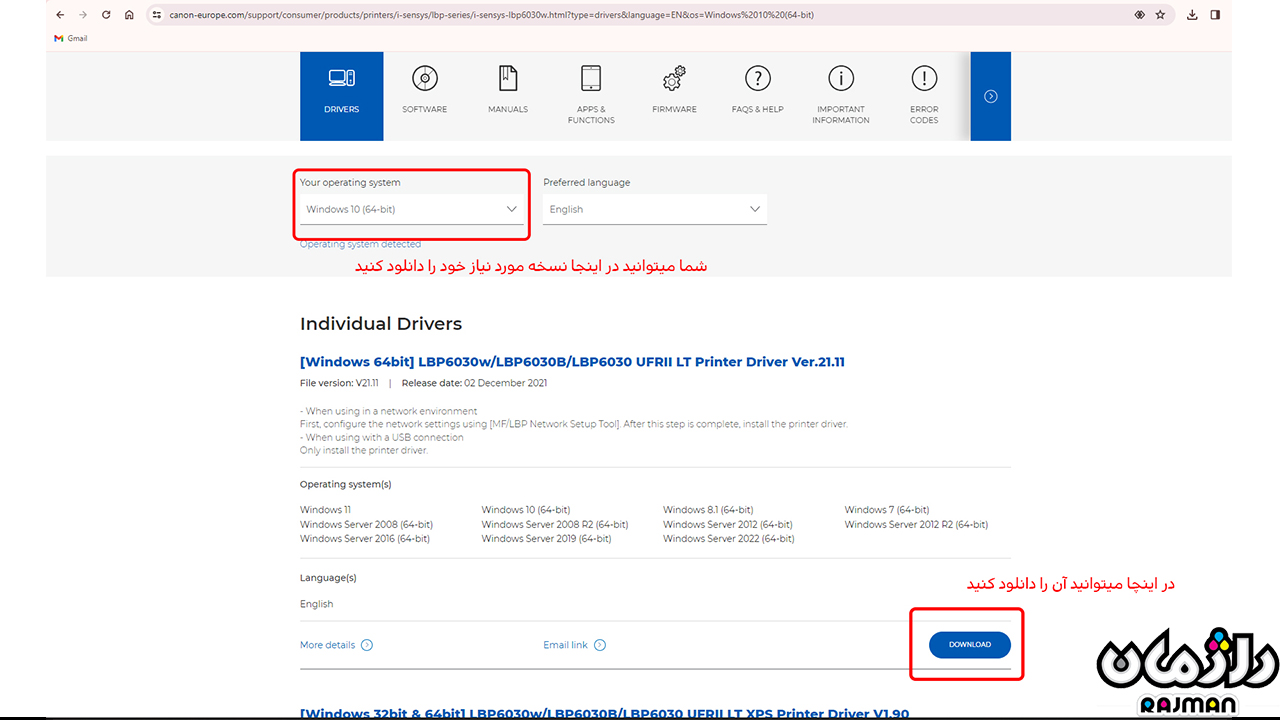Switch to IMPORTANT INFORMATION tab label

point(841,114)
